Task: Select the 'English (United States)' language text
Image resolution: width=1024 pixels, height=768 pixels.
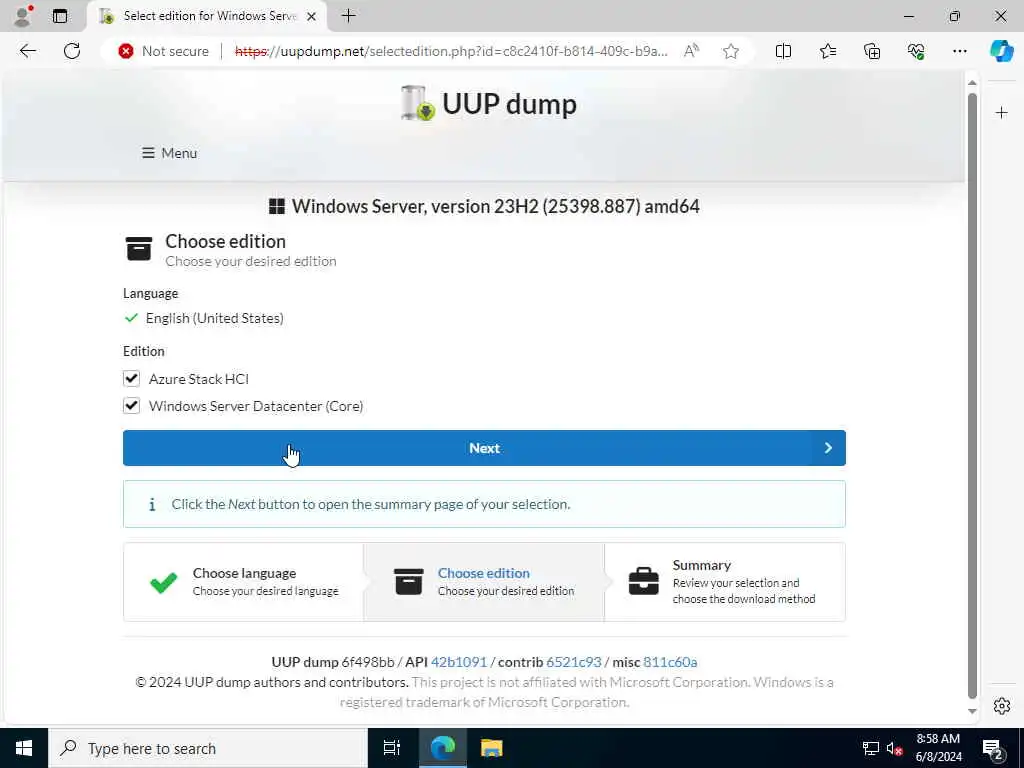Action: [214, 318]
